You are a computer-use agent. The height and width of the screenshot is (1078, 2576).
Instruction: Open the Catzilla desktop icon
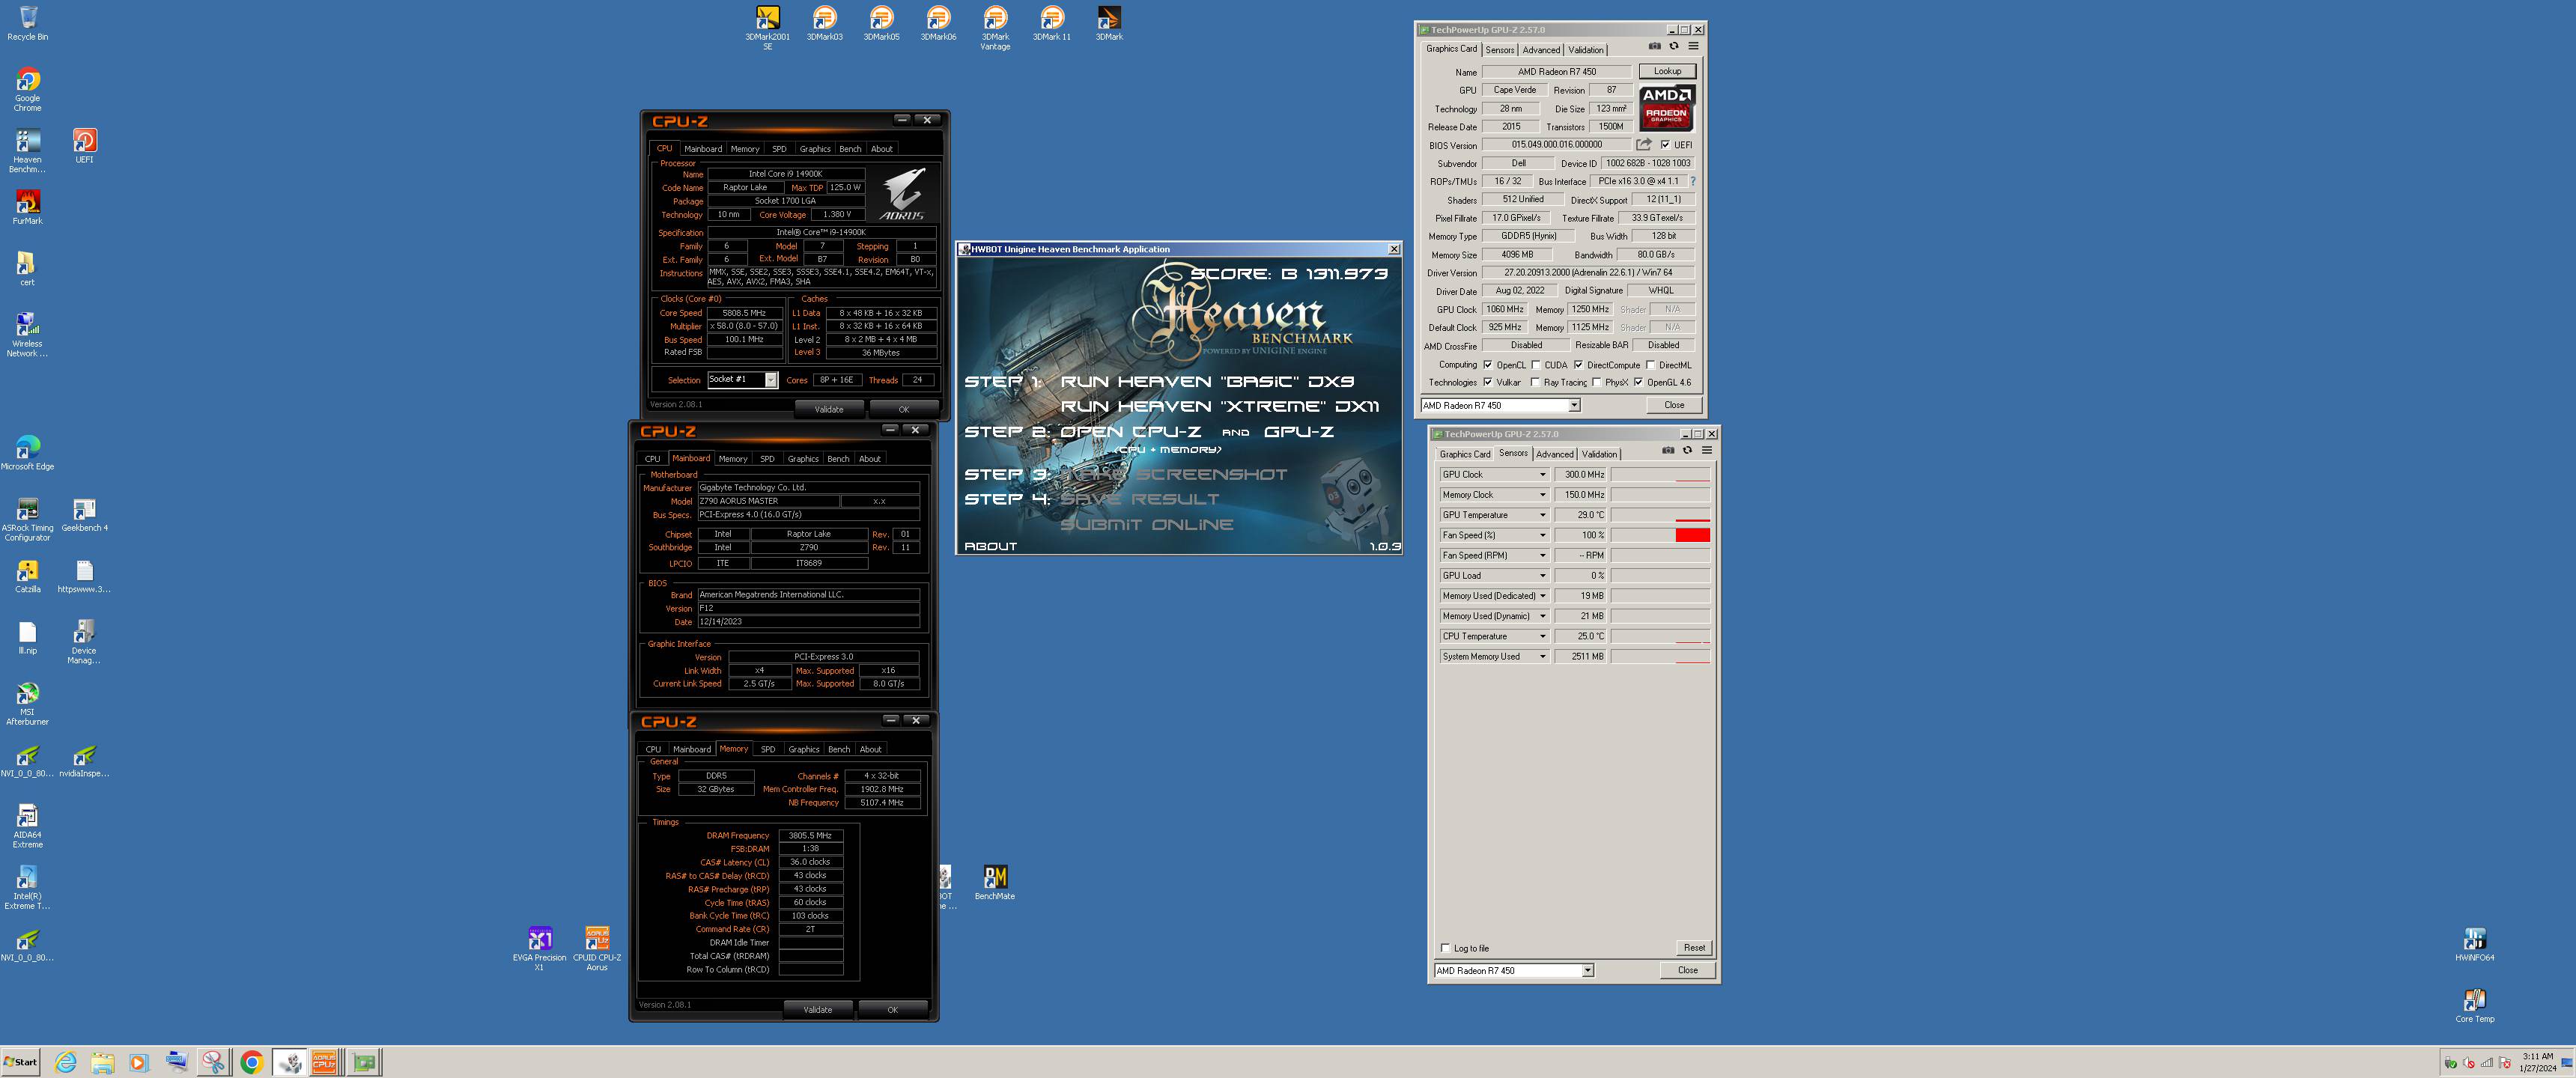coord(27,576)
